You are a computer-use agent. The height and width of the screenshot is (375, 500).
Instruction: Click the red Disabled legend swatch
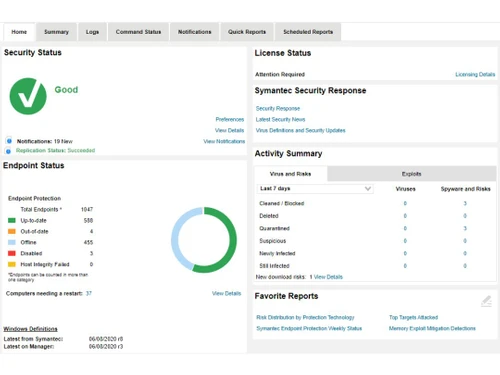[x=12, y=253]
